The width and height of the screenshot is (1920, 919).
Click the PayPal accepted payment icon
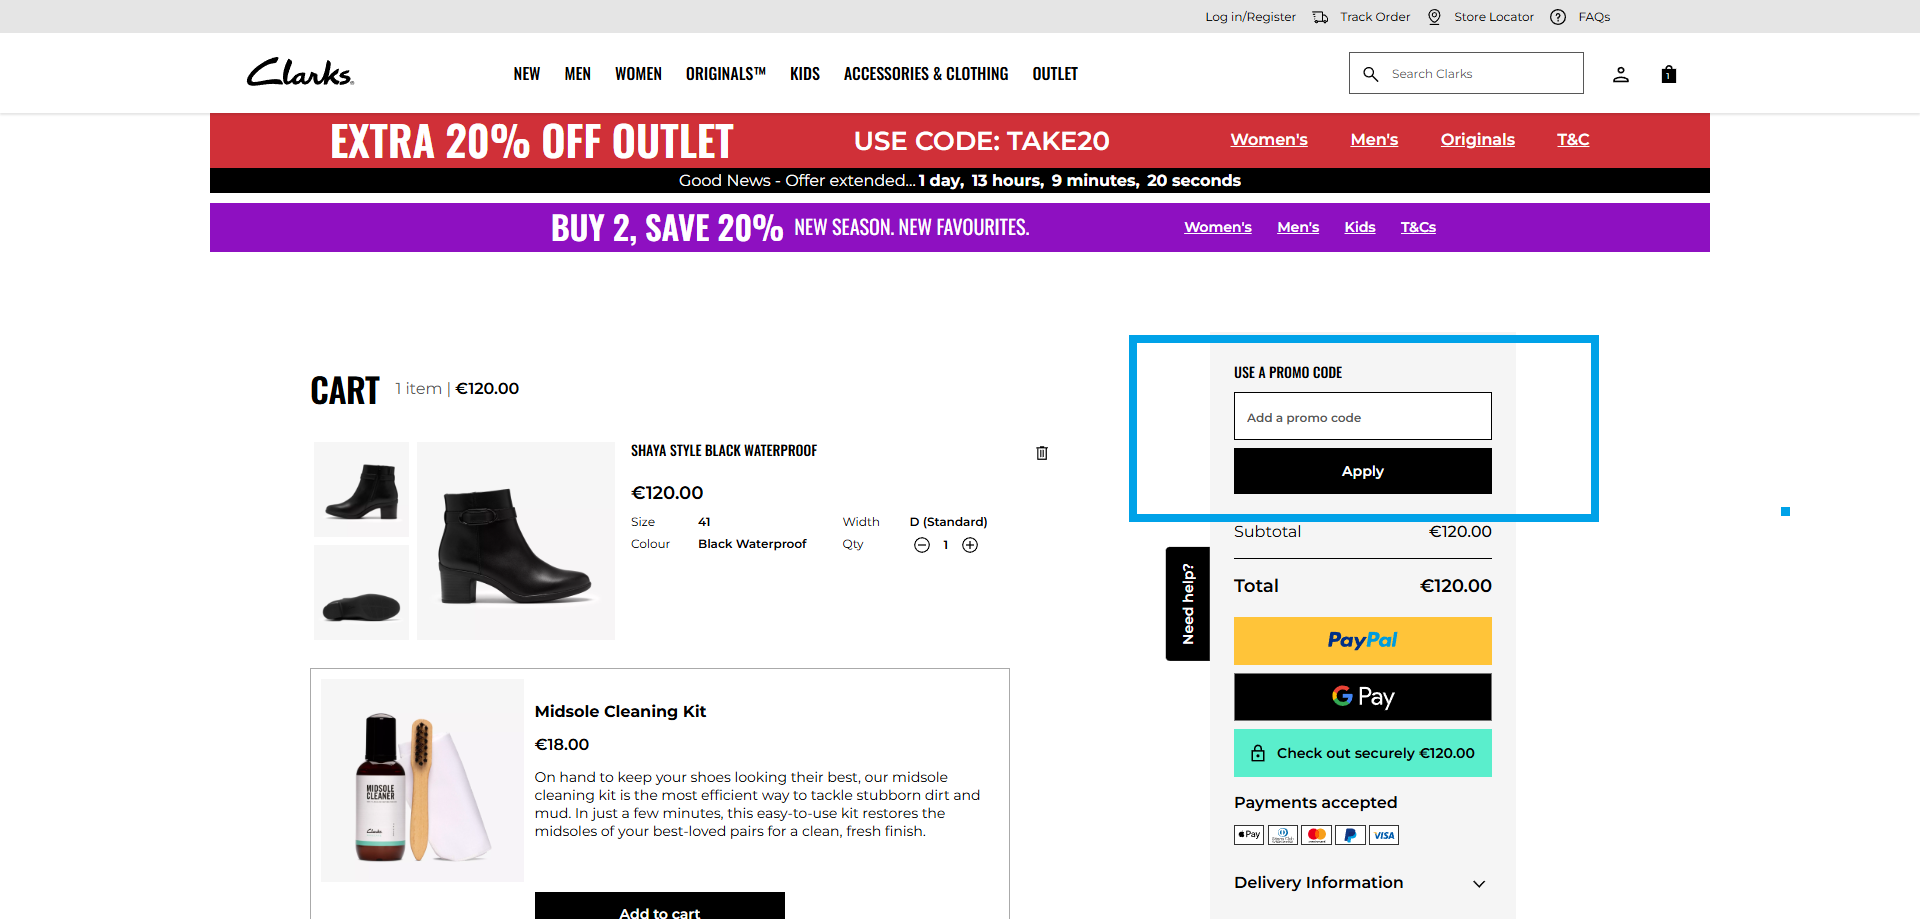click(1350, 835)
